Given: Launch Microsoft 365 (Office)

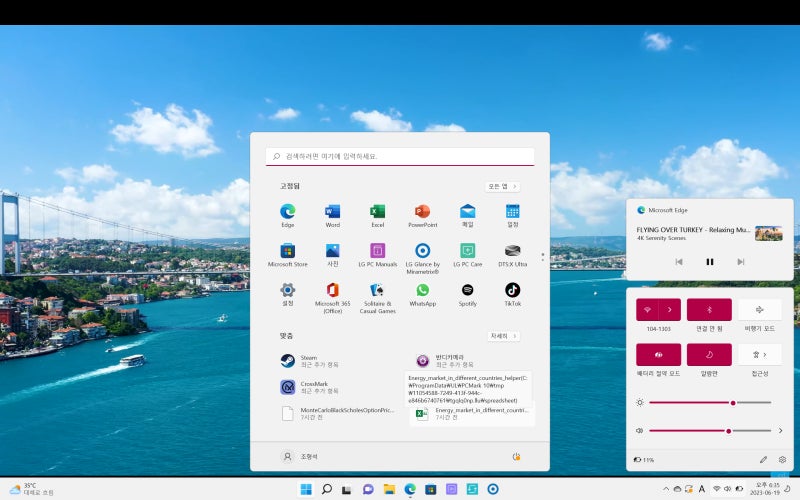Looking at the screenshot, I should point(333,297).
